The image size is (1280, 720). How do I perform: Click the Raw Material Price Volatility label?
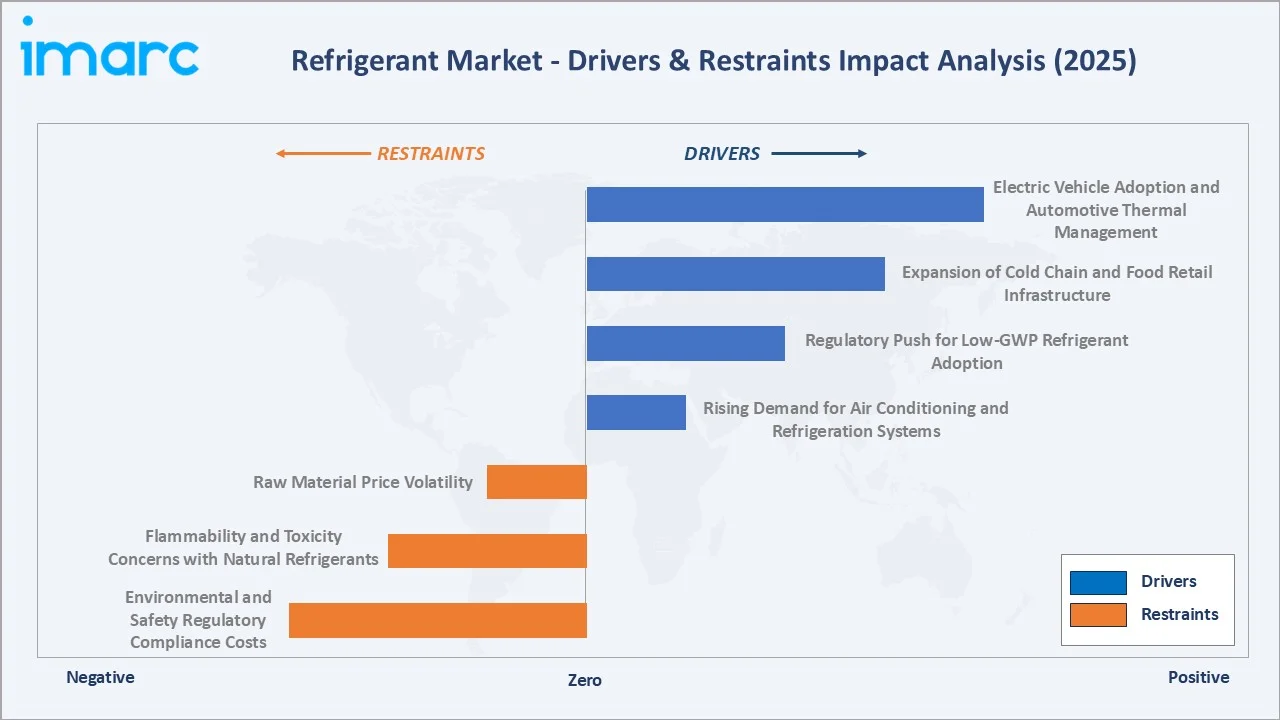[363, 482]
